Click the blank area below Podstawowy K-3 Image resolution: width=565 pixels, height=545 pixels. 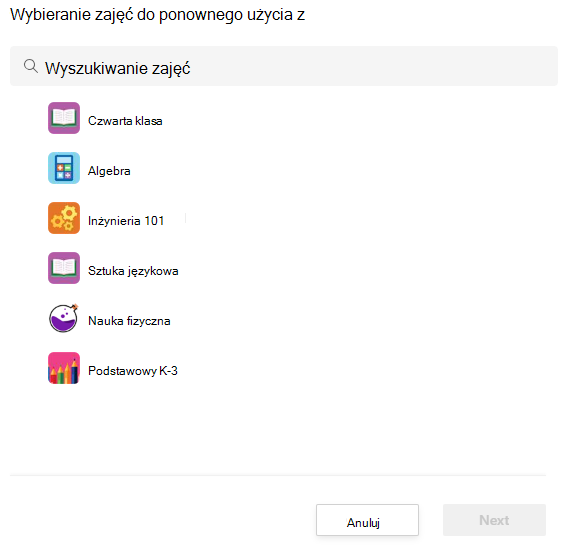tap(278, 429)
